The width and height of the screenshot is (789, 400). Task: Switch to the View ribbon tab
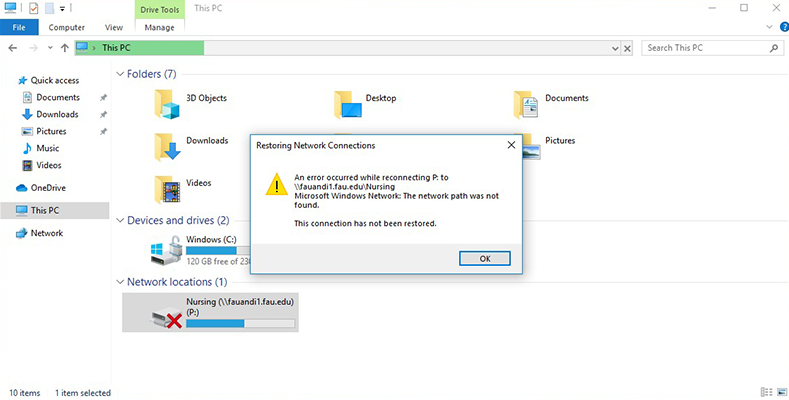(x=115, y=28)
